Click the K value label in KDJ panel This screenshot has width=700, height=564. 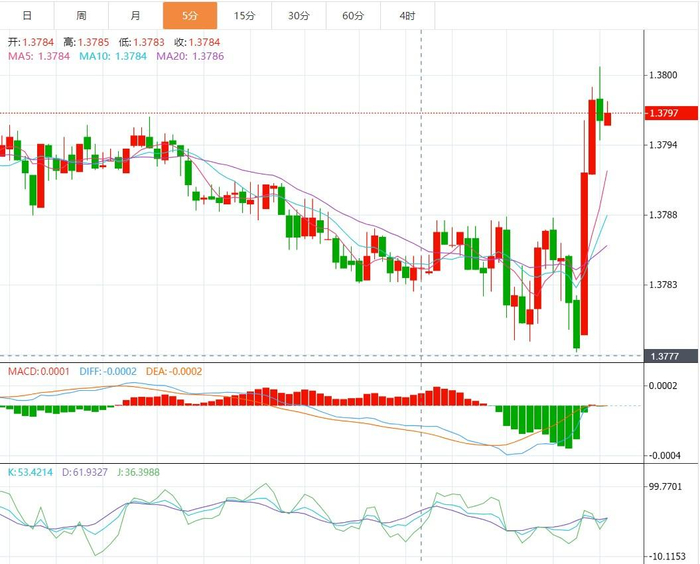pyautogui.click(x=30, y=472)
